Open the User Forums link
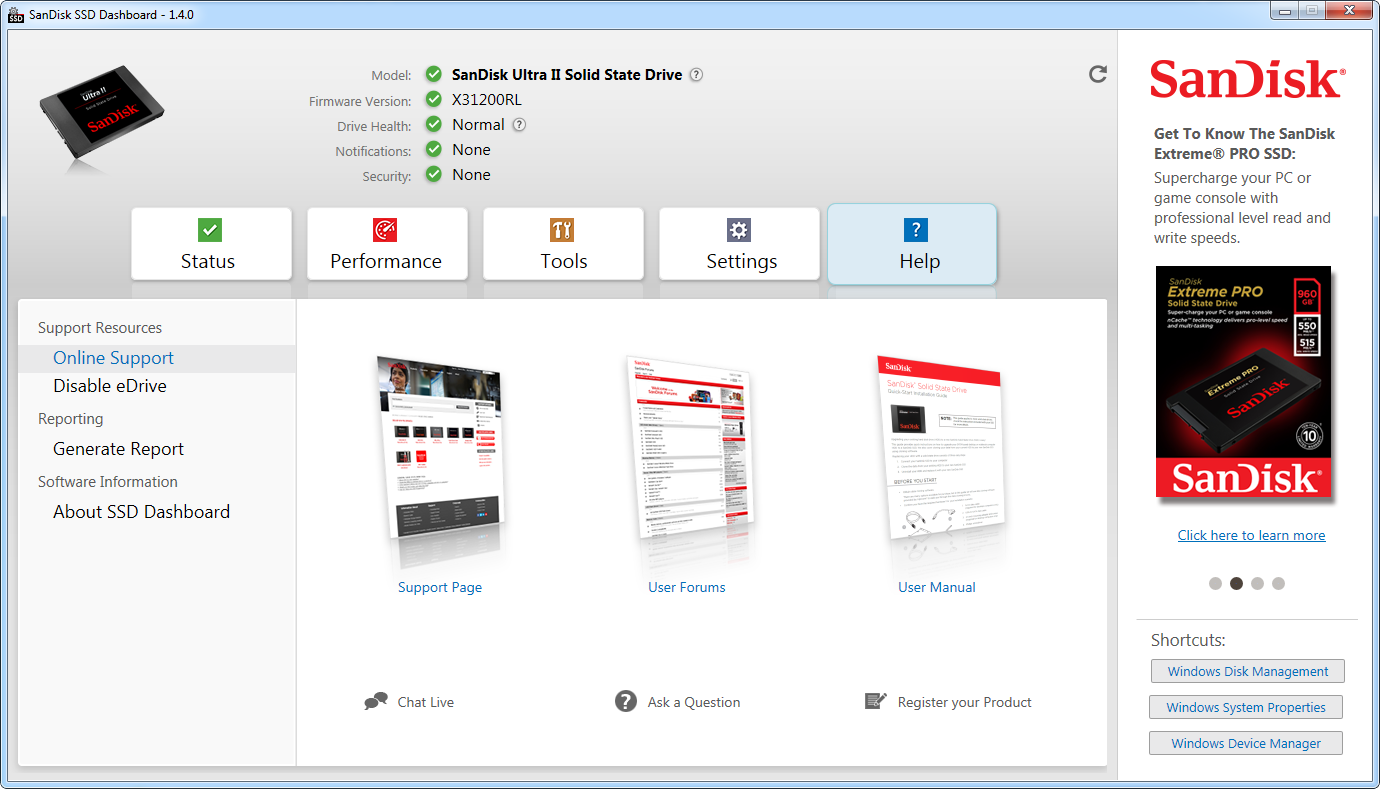Viewport: 1380px width, 789px height. pyautogui.click(x=687, y=587)
